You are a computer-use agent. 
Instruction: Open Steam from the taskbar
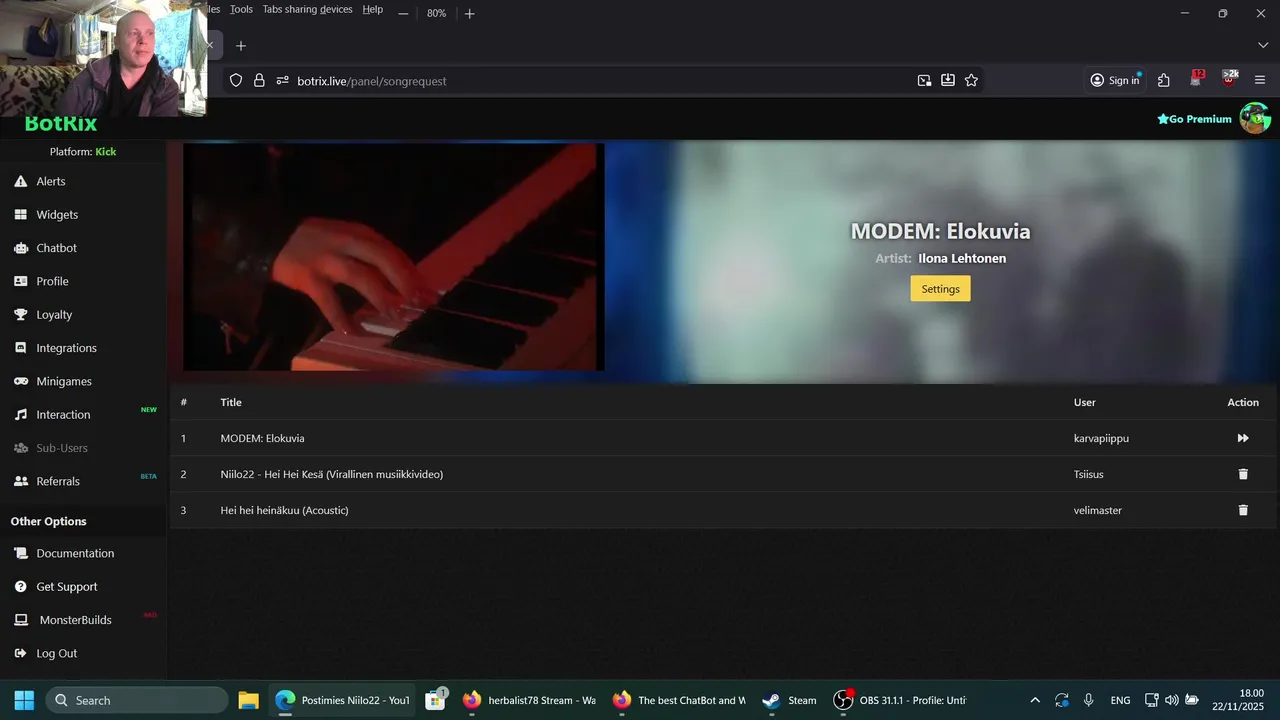tap(790, 700)
